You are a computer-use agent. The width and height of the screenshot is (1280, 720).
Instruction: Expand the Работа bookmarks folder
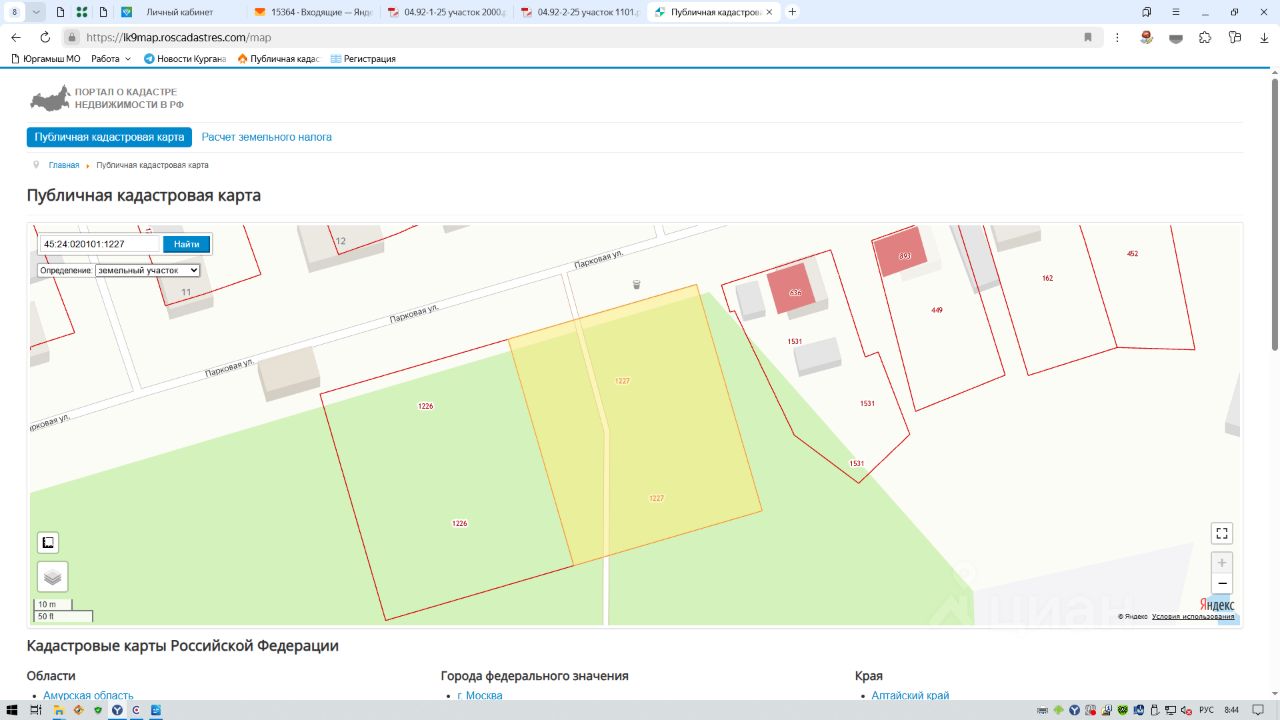tap(111, 59)
